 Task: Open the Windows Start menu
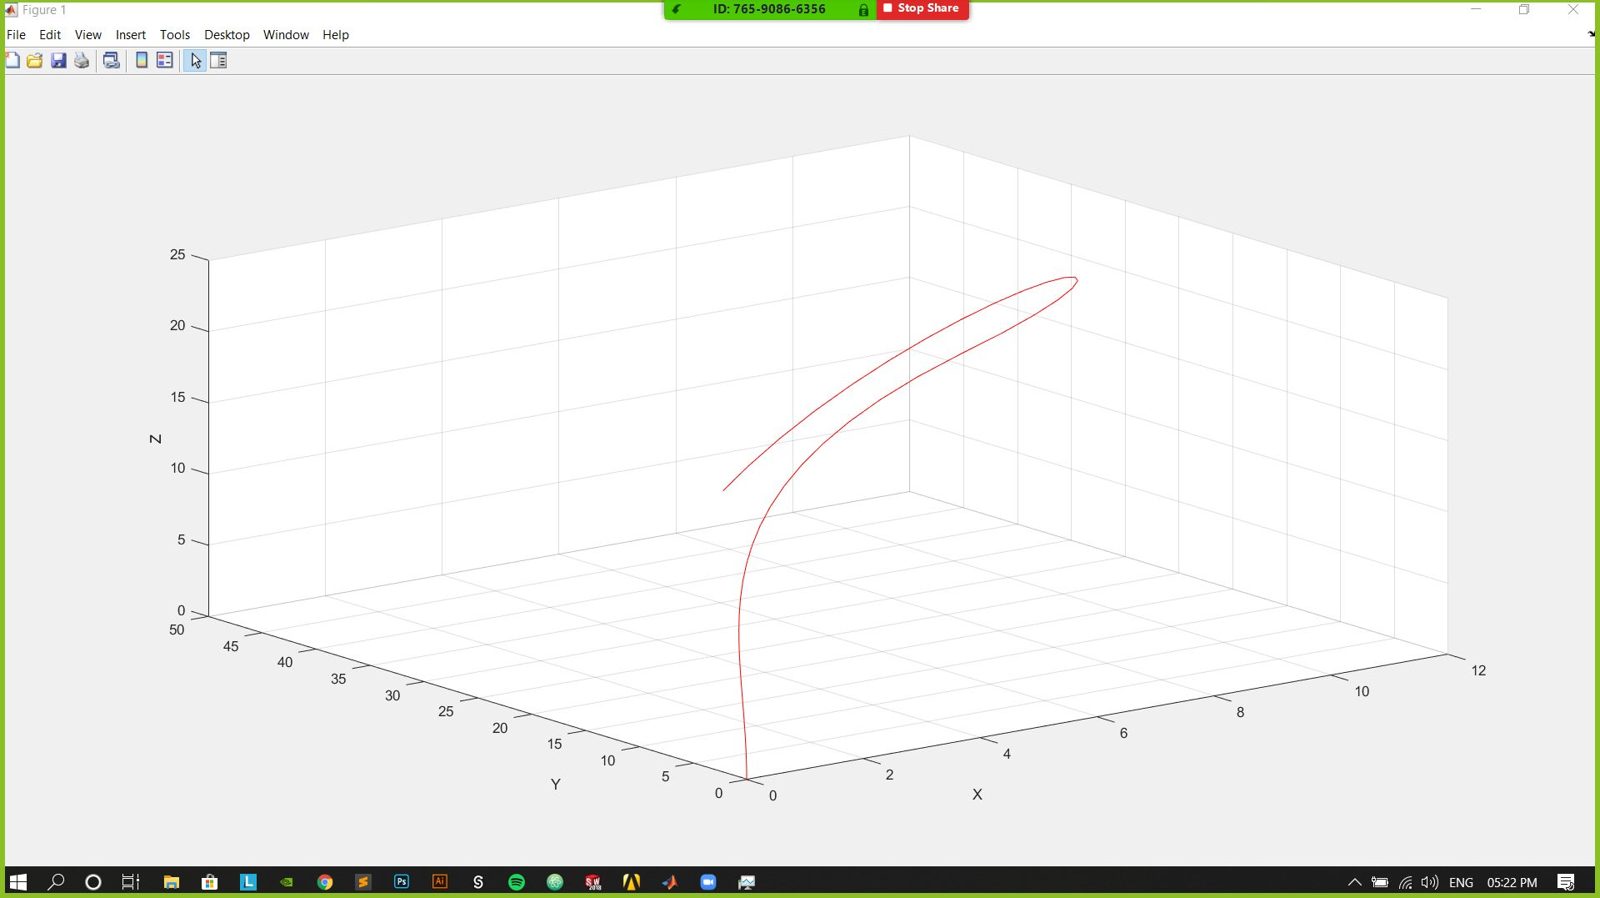click(x=18, y=882)
